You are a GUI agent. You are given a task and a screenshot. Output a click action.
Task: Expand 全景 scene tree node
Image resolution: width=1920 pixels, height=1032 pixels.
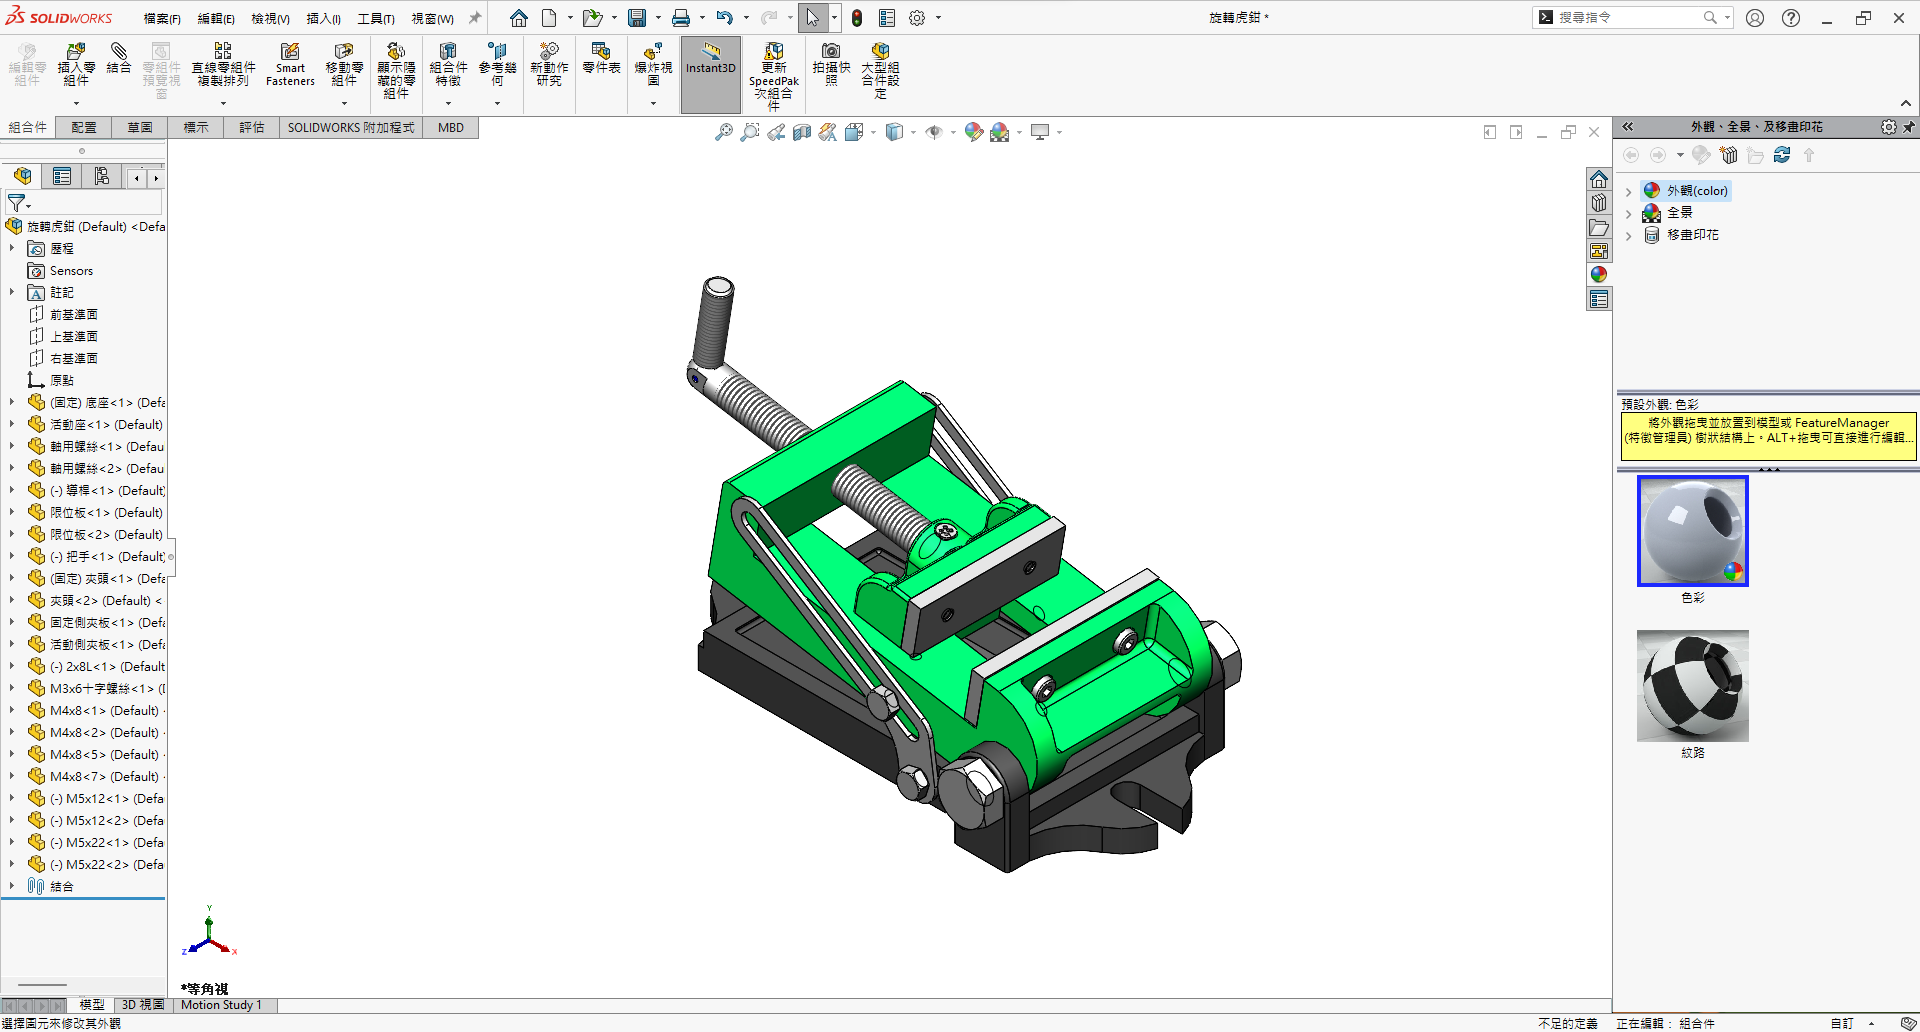coord(1628,213)
